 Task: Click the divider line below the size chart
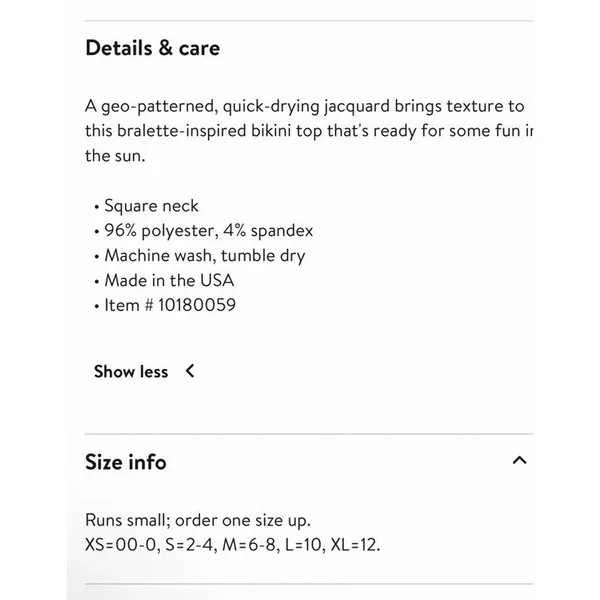(309, 584)
